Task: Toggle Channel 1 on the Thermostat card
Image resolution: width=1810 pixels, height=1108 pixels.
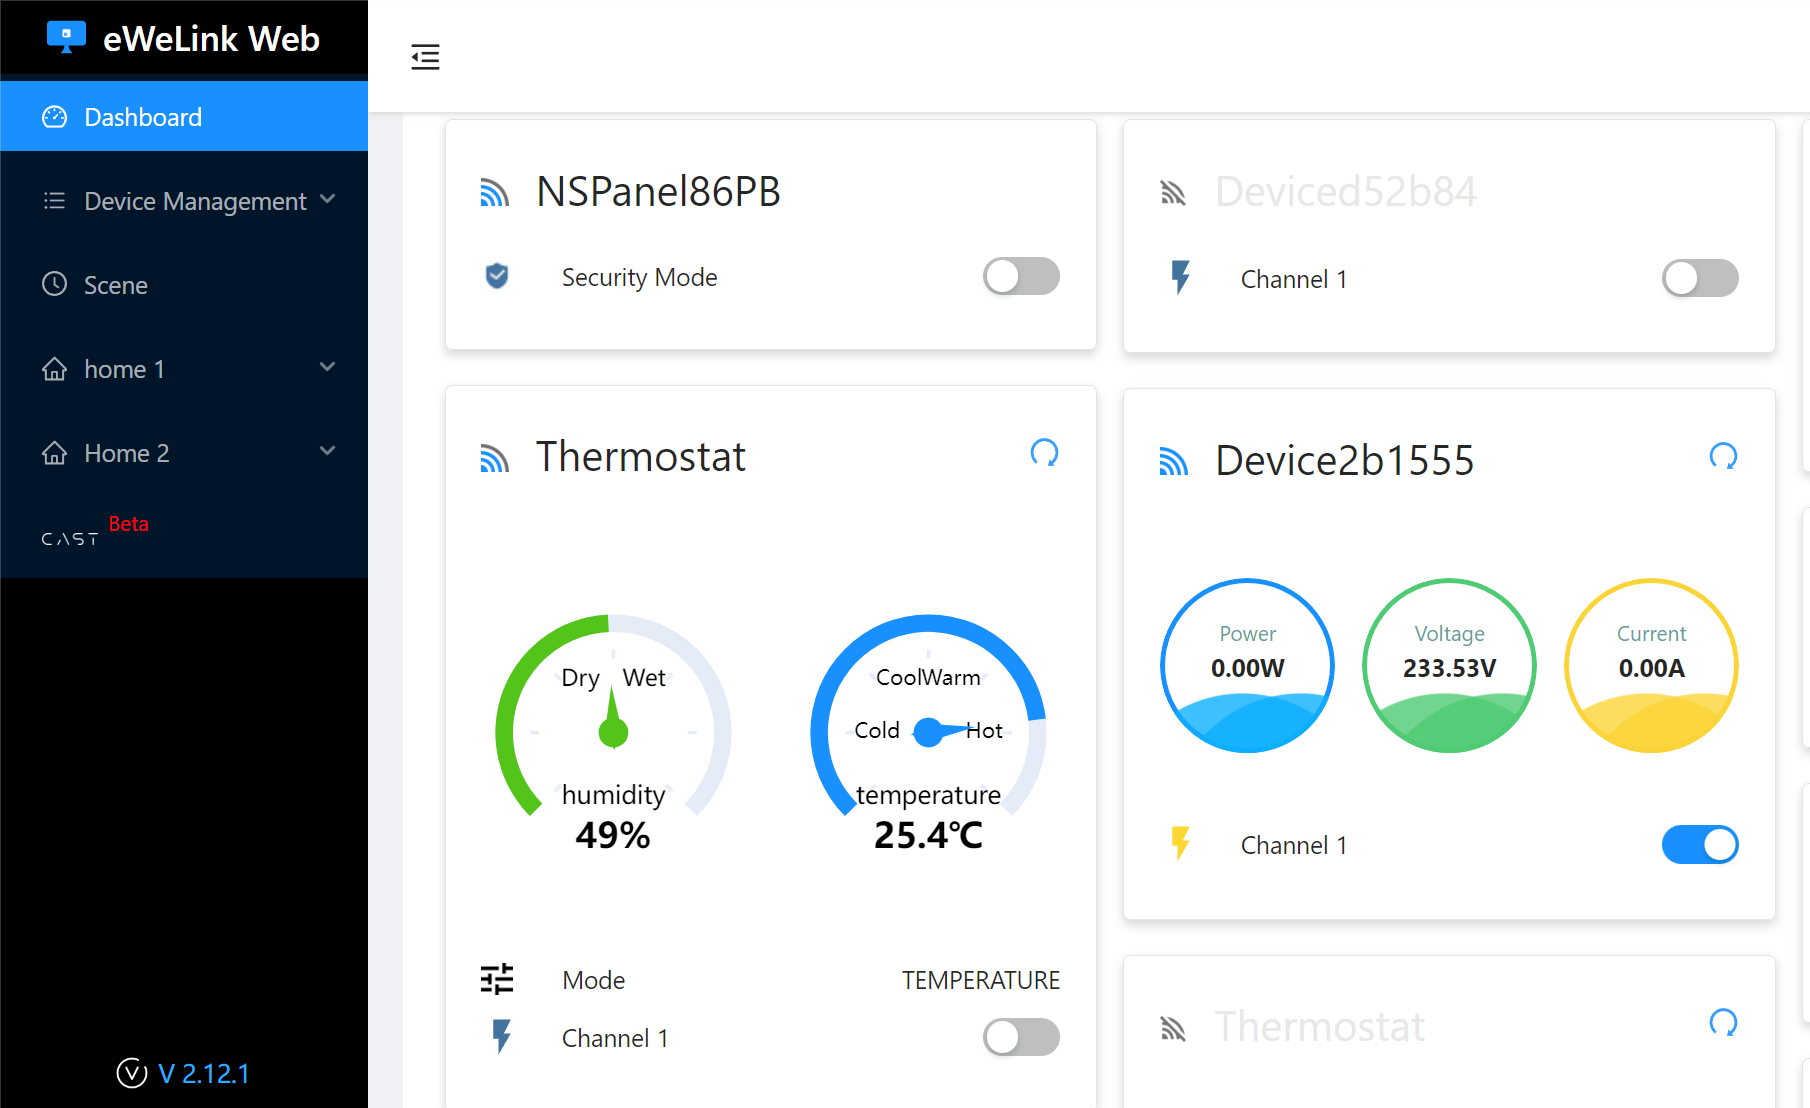Action: point(1020,1037)
